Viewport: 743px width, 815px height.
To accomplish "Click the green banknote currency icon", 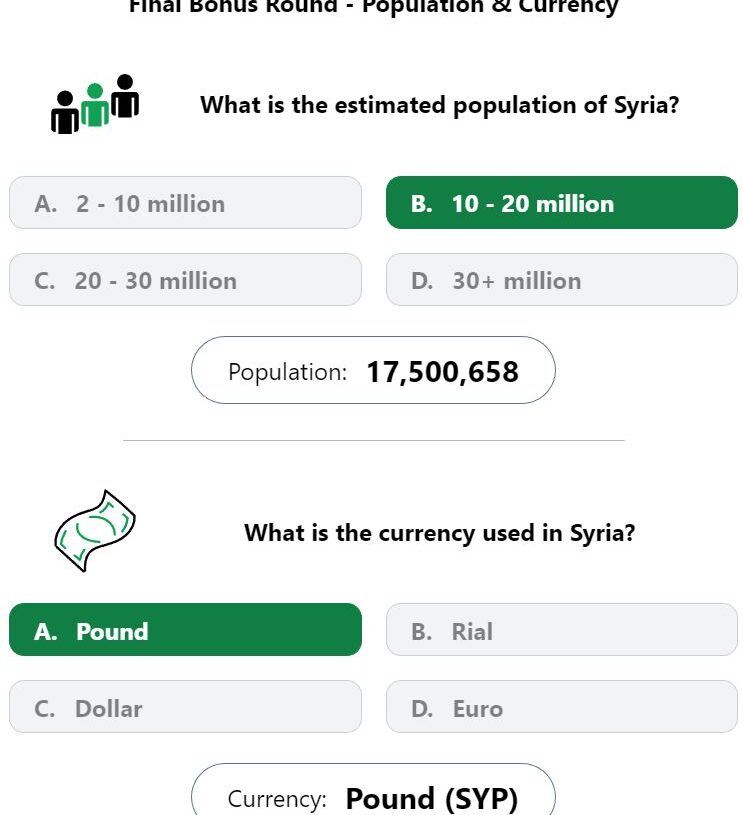I will click(x=95, y=531).
